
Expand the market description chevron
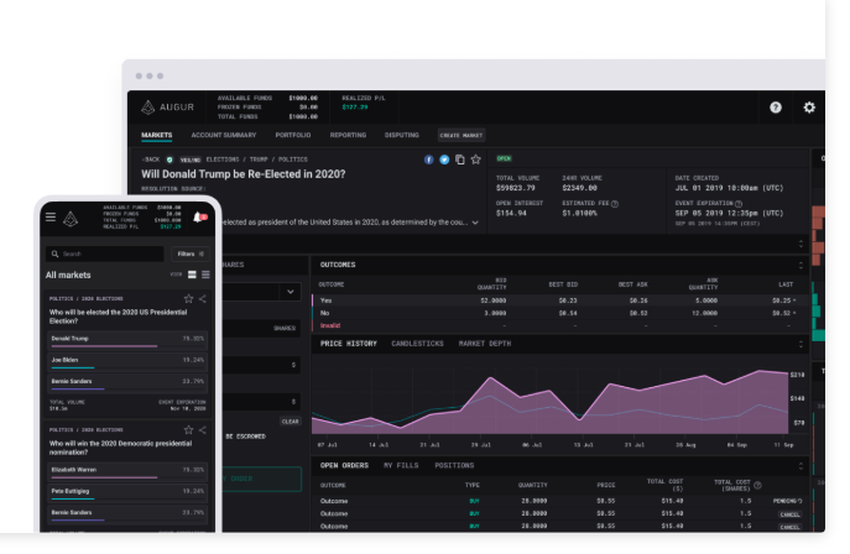(475, 223)
